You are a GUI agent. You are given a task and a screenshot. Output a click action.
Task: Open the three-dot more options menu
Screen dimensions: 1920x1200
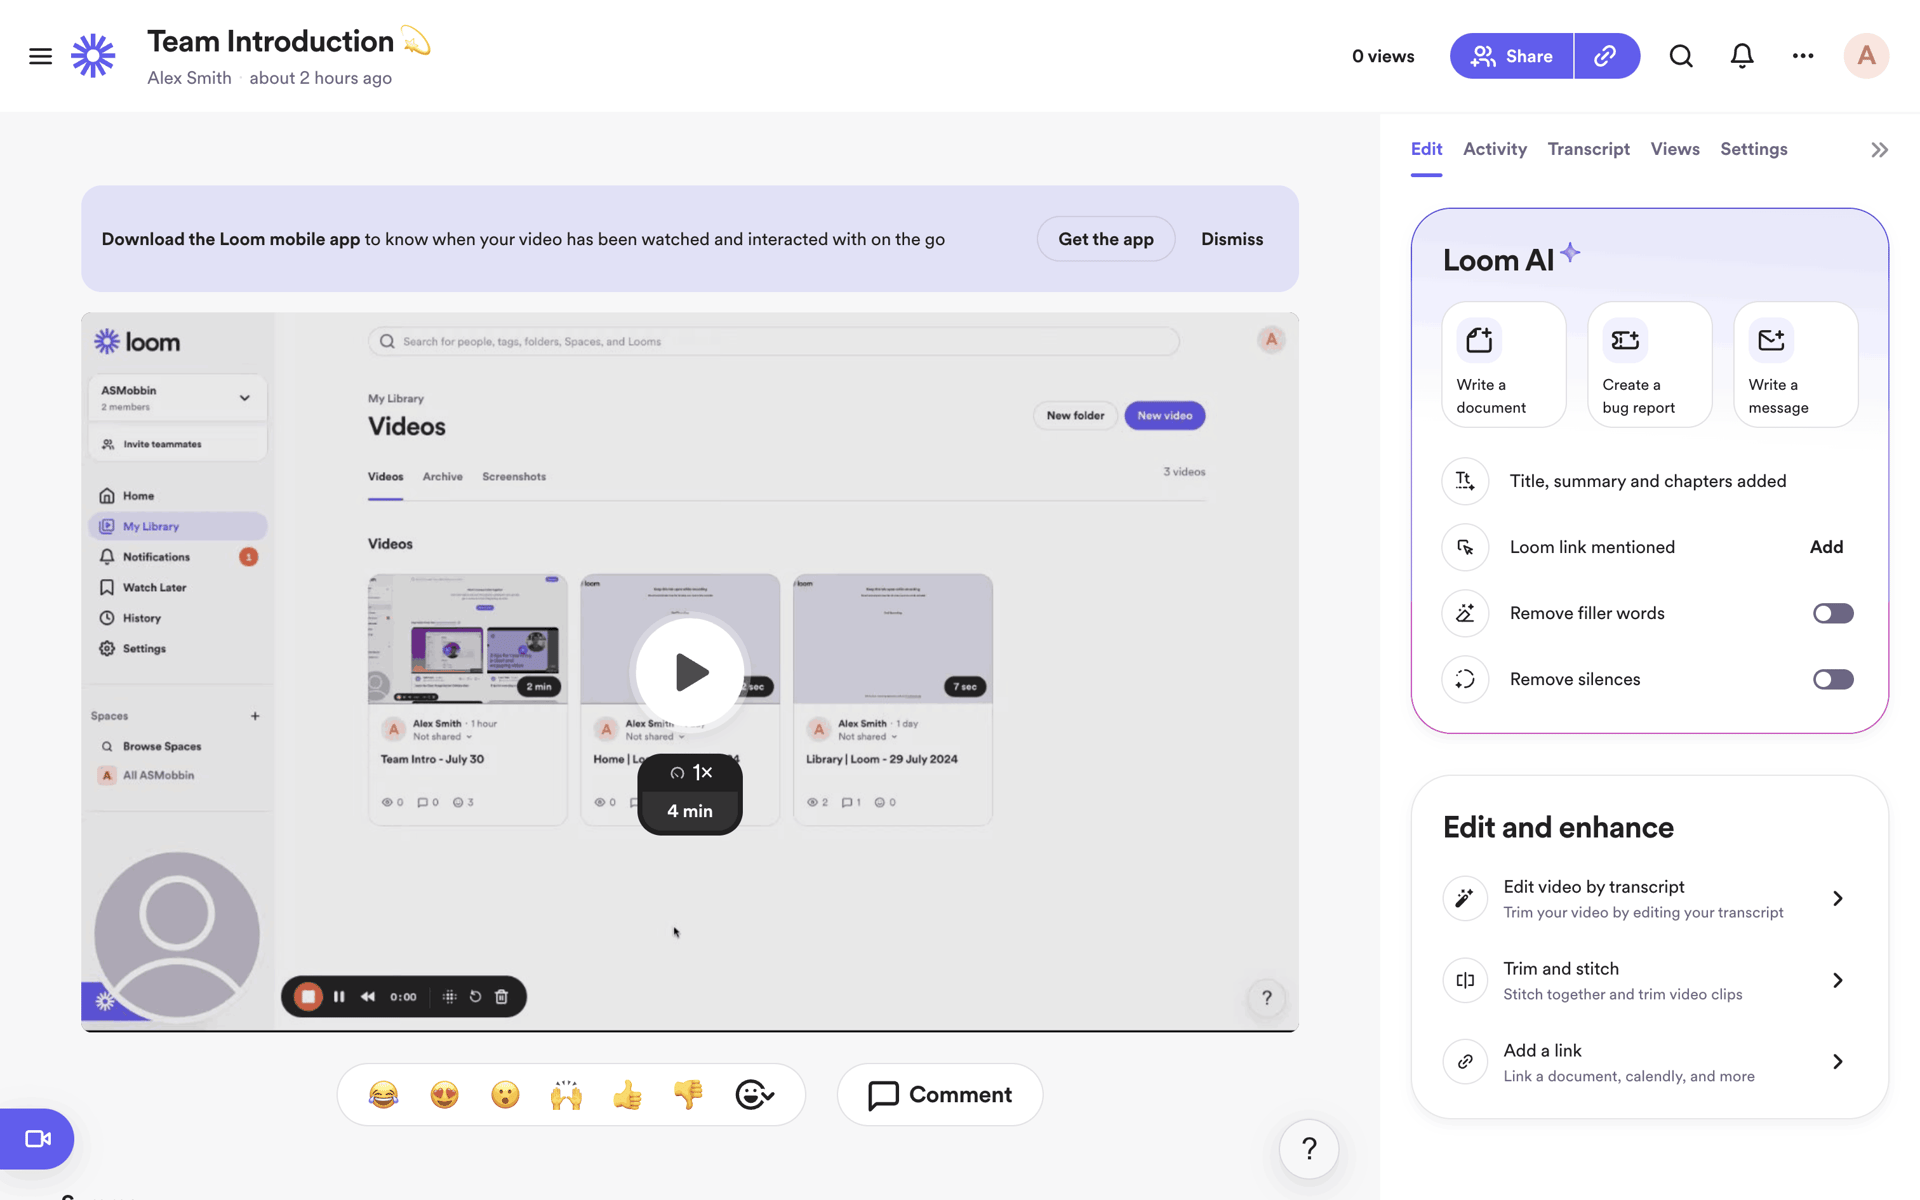pos(1803,56)
